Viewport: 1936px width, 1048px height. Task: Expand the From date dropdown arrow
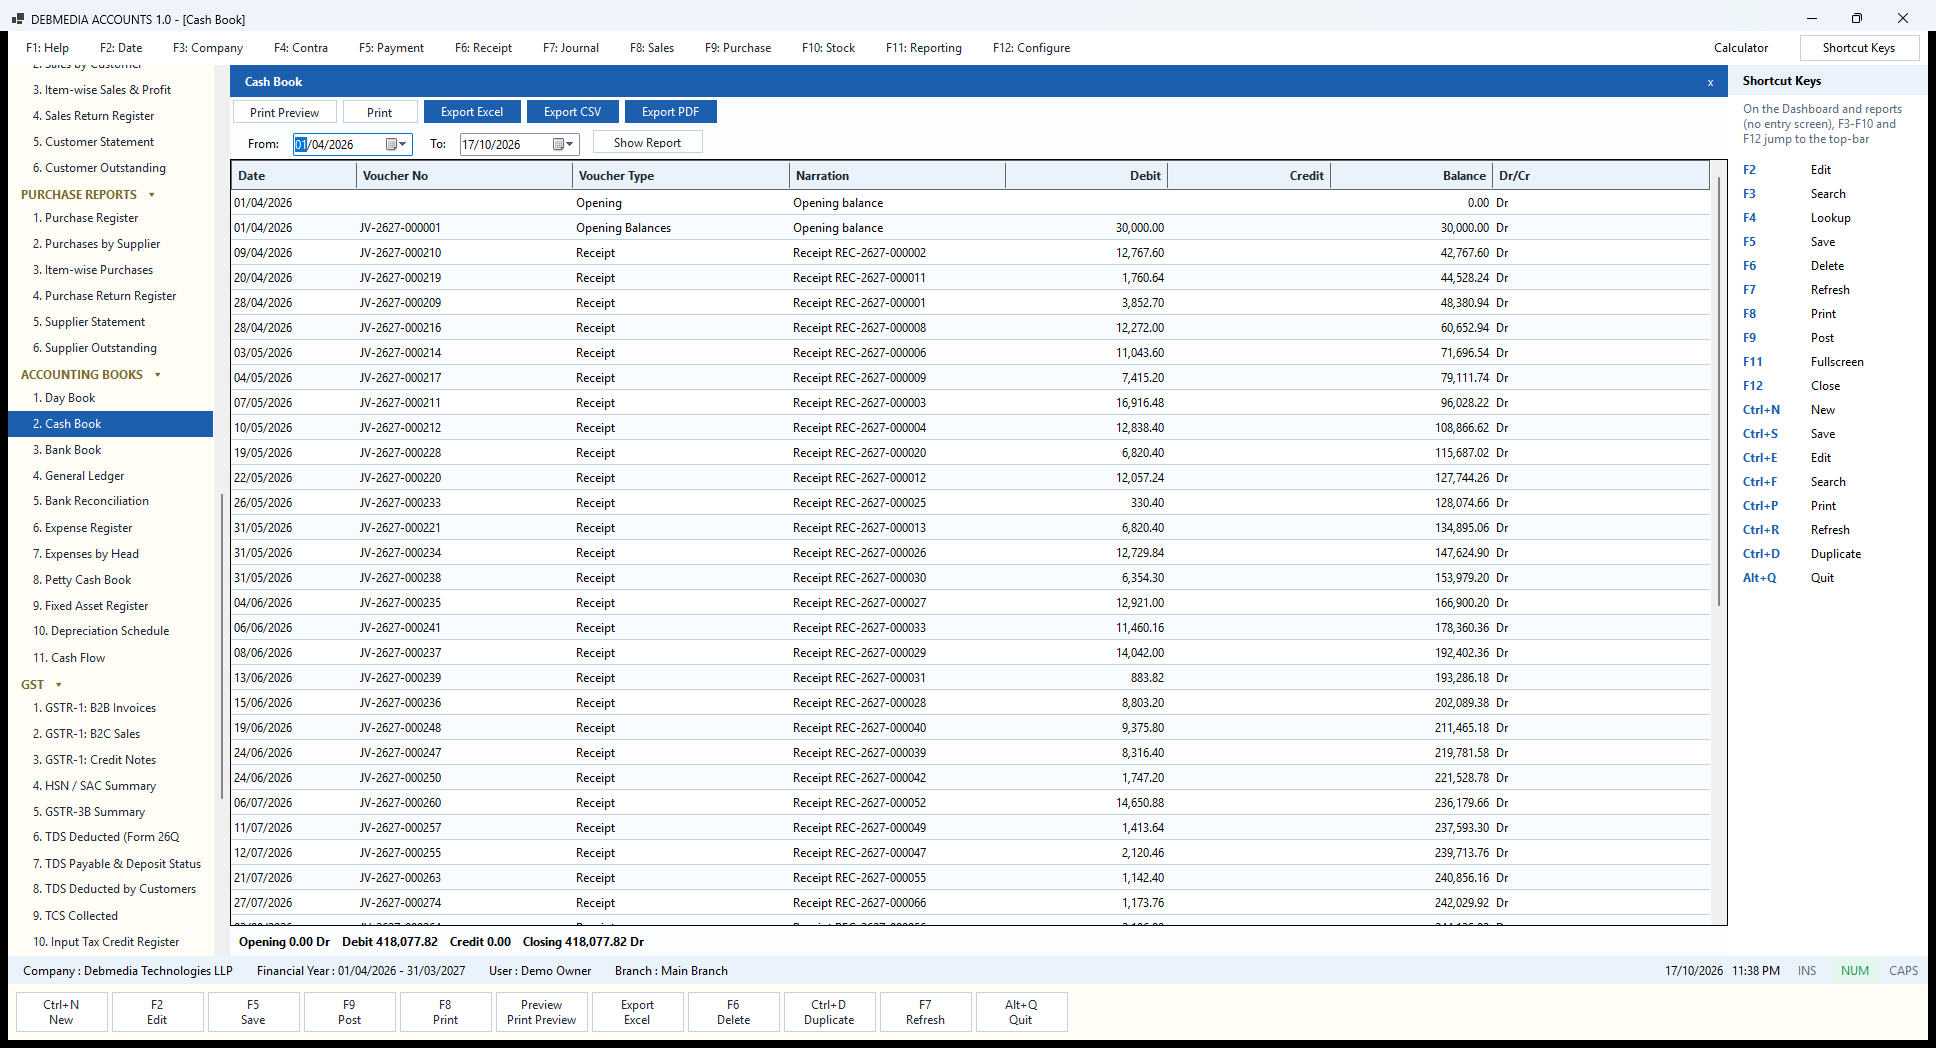pos(403,144)
